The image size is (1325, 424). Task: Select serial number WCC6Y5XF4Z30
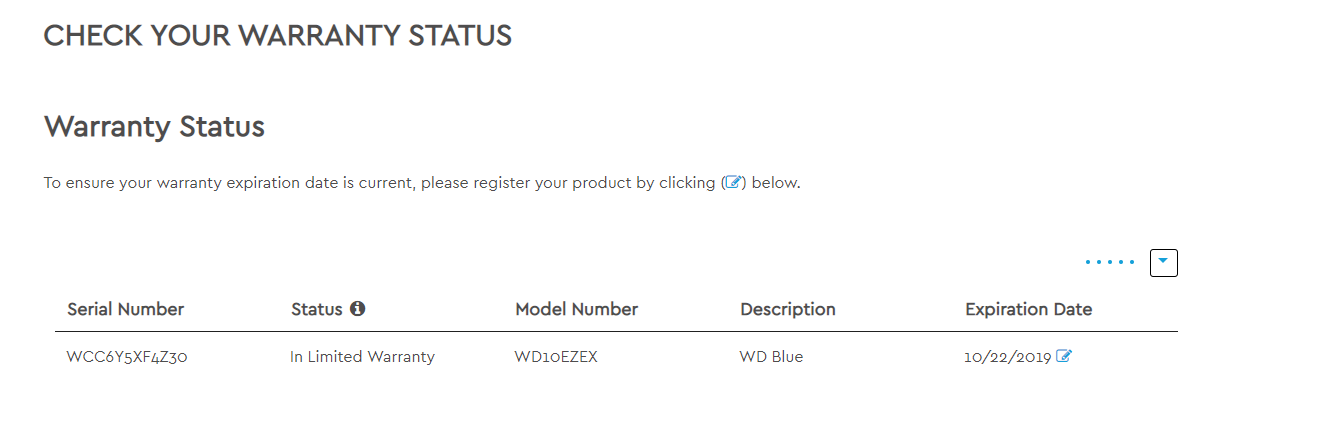coord(127,357)
